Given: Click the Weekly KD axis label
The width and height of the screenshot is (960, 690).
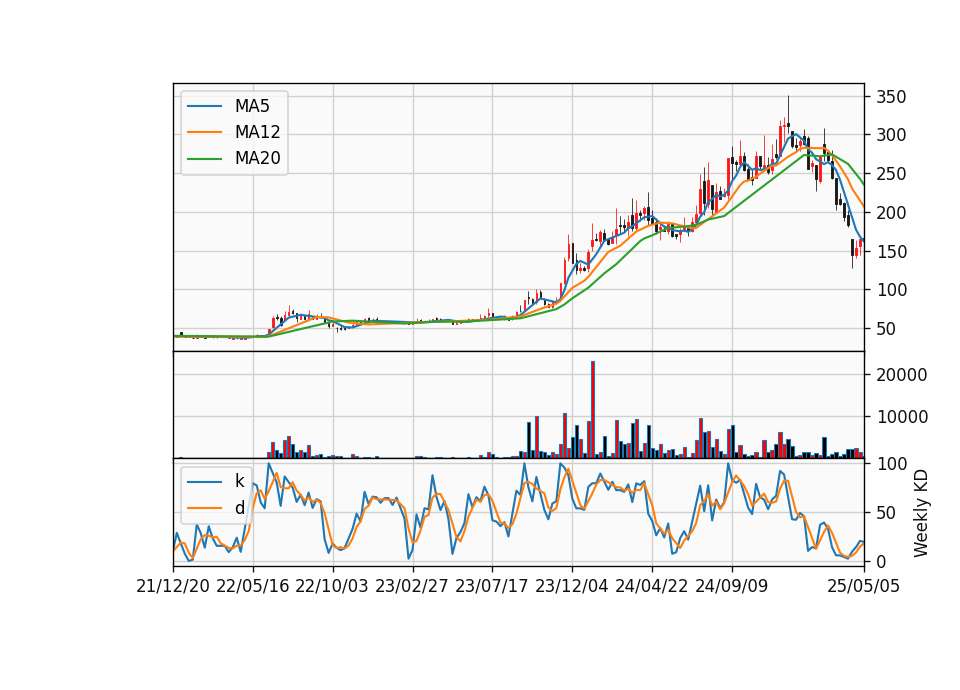Looking at the screenshot, I should click(x=920, y=513).
